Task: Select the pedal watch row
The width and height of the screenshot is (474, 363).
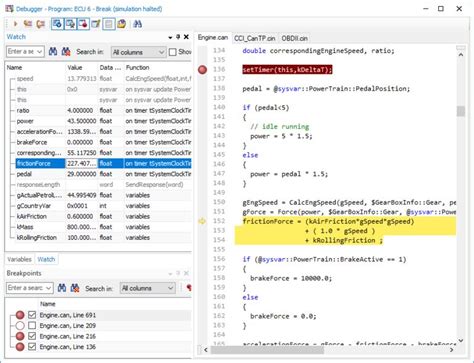Action: coord(103,174)
